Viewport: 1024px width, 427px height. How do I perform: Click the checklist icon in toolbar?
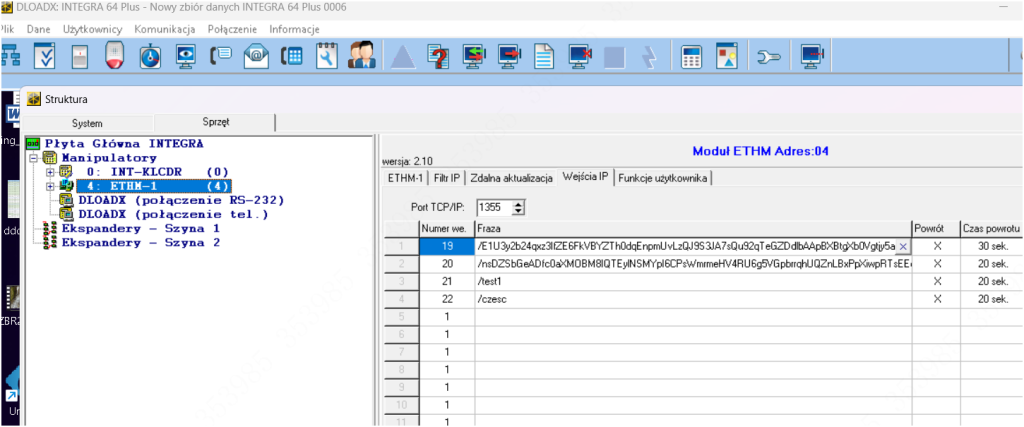click(x=45, y=56)
